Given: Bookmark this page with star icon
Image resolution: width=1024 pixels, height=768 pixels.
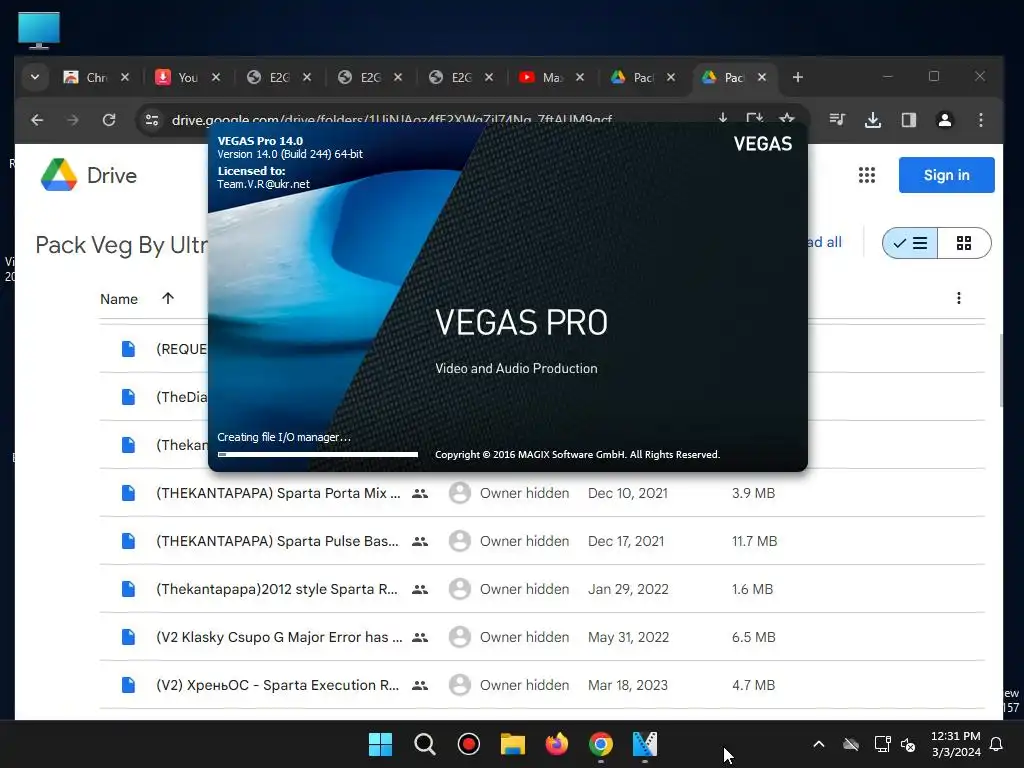Looking at the screenshot, I should (787, 119).
